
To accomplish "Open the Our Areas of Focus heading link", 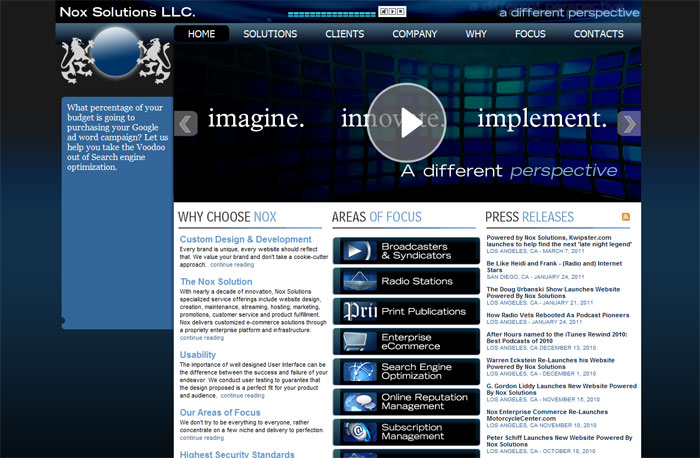I will [x=220, y=412].
